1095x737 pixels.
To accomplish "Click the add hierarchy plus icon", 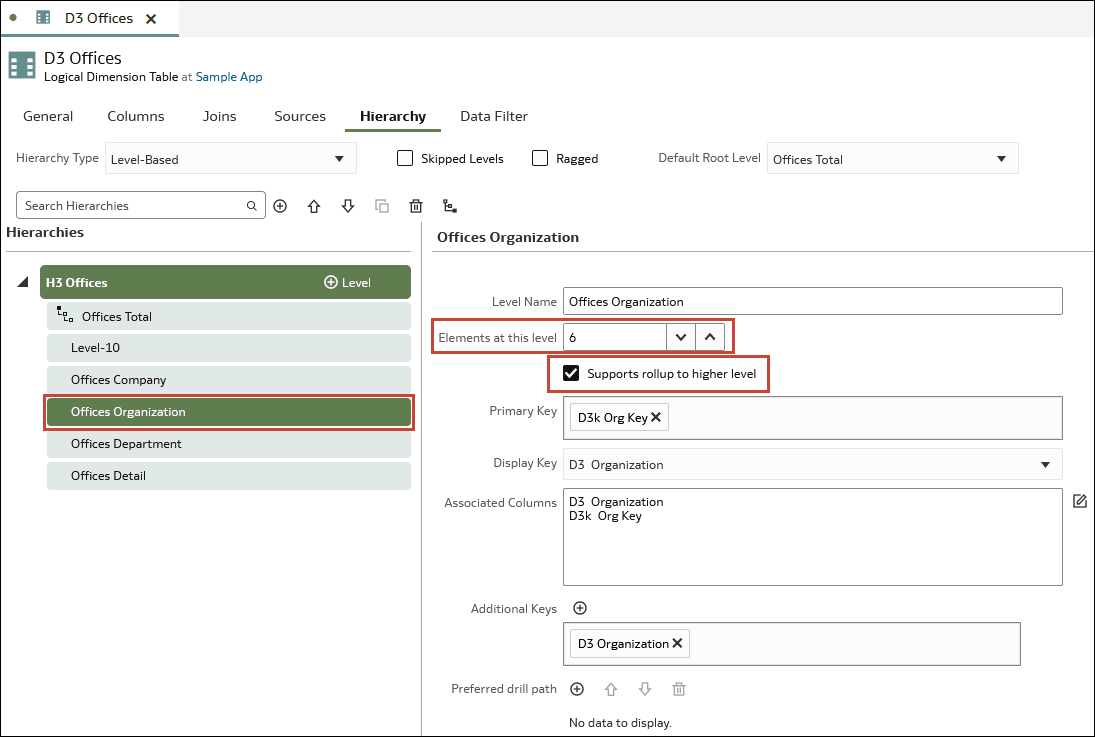I will [280, 206].
